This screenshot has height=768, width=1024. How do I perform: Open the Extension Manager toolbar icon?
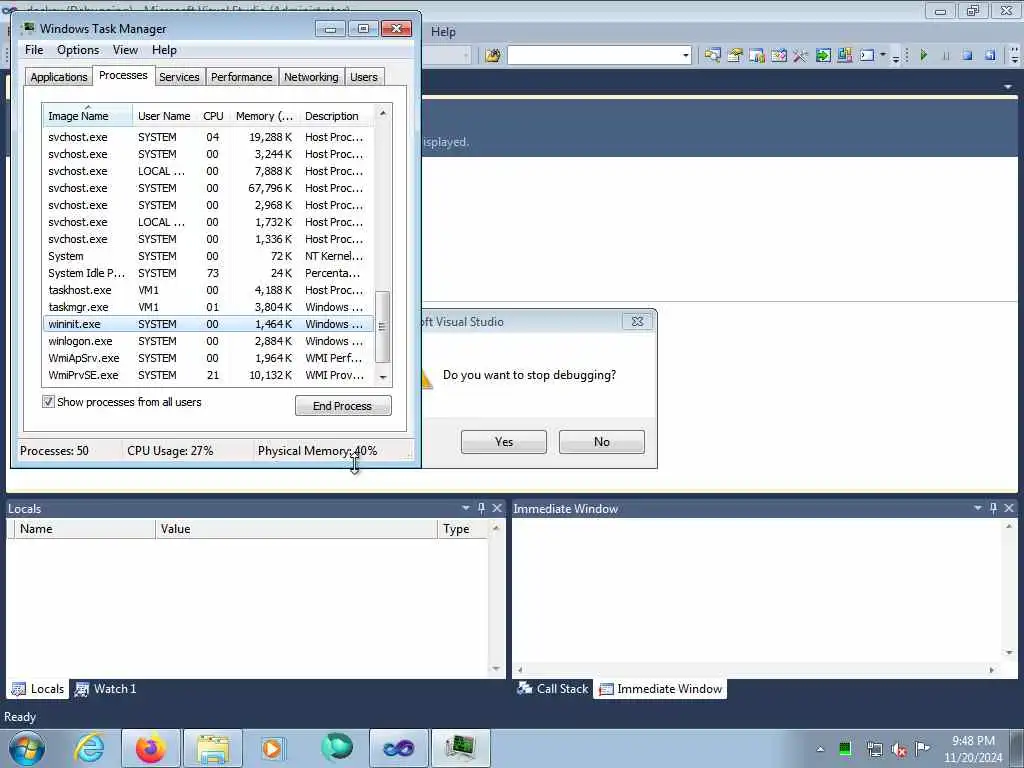(844, 56)
